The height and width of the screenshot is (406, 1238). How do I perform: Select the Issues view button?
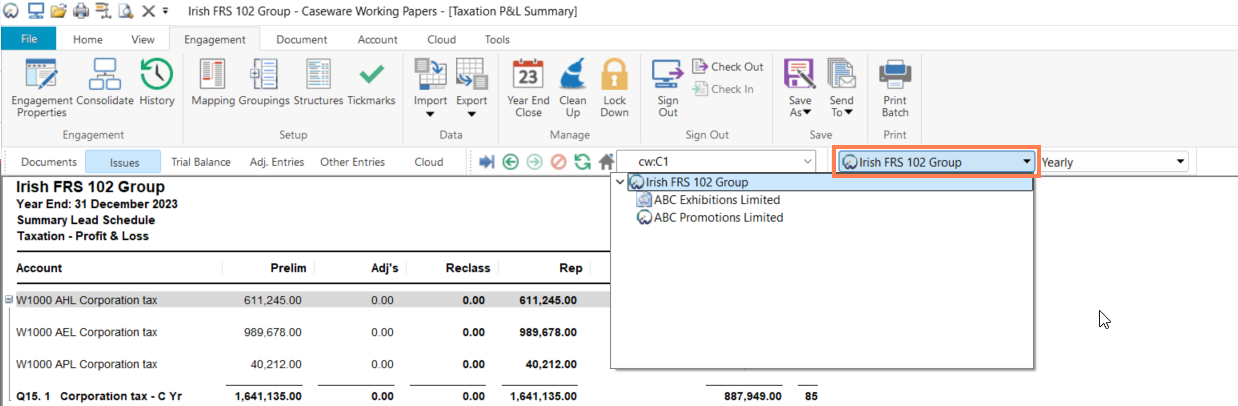coord(125,162)
